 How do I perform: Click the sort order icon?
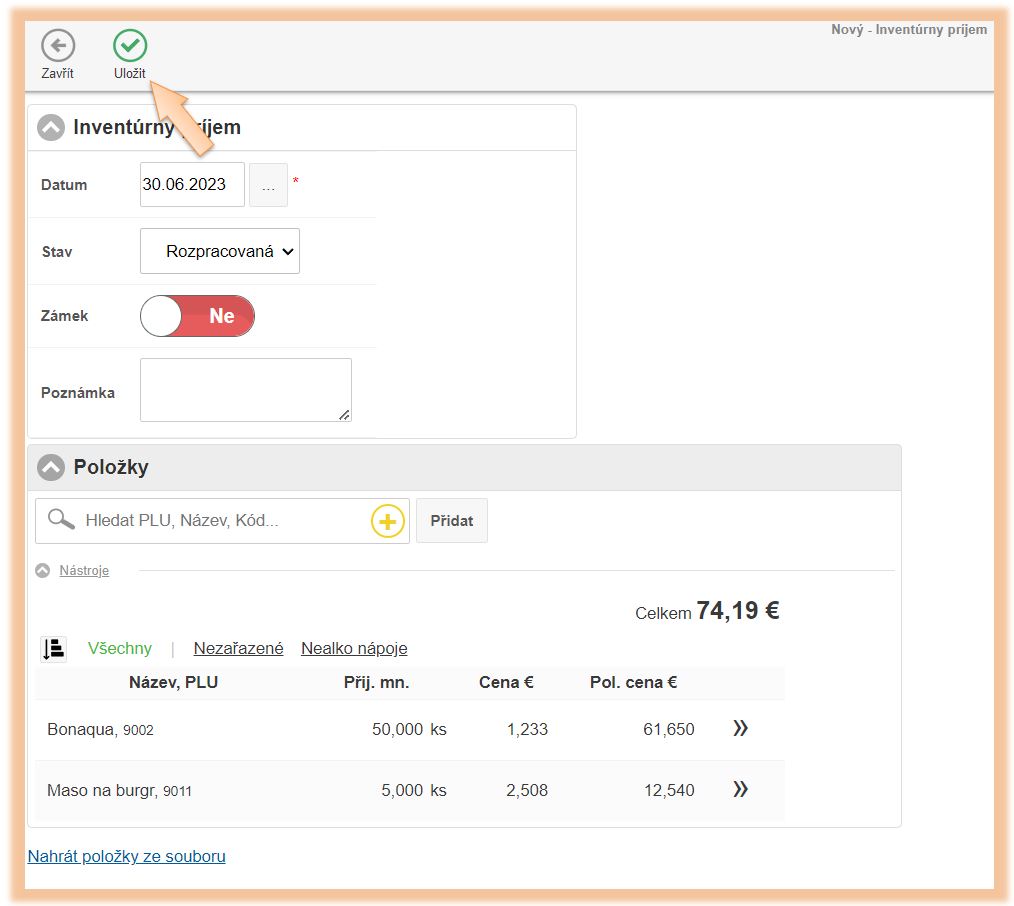pos(54,649)
